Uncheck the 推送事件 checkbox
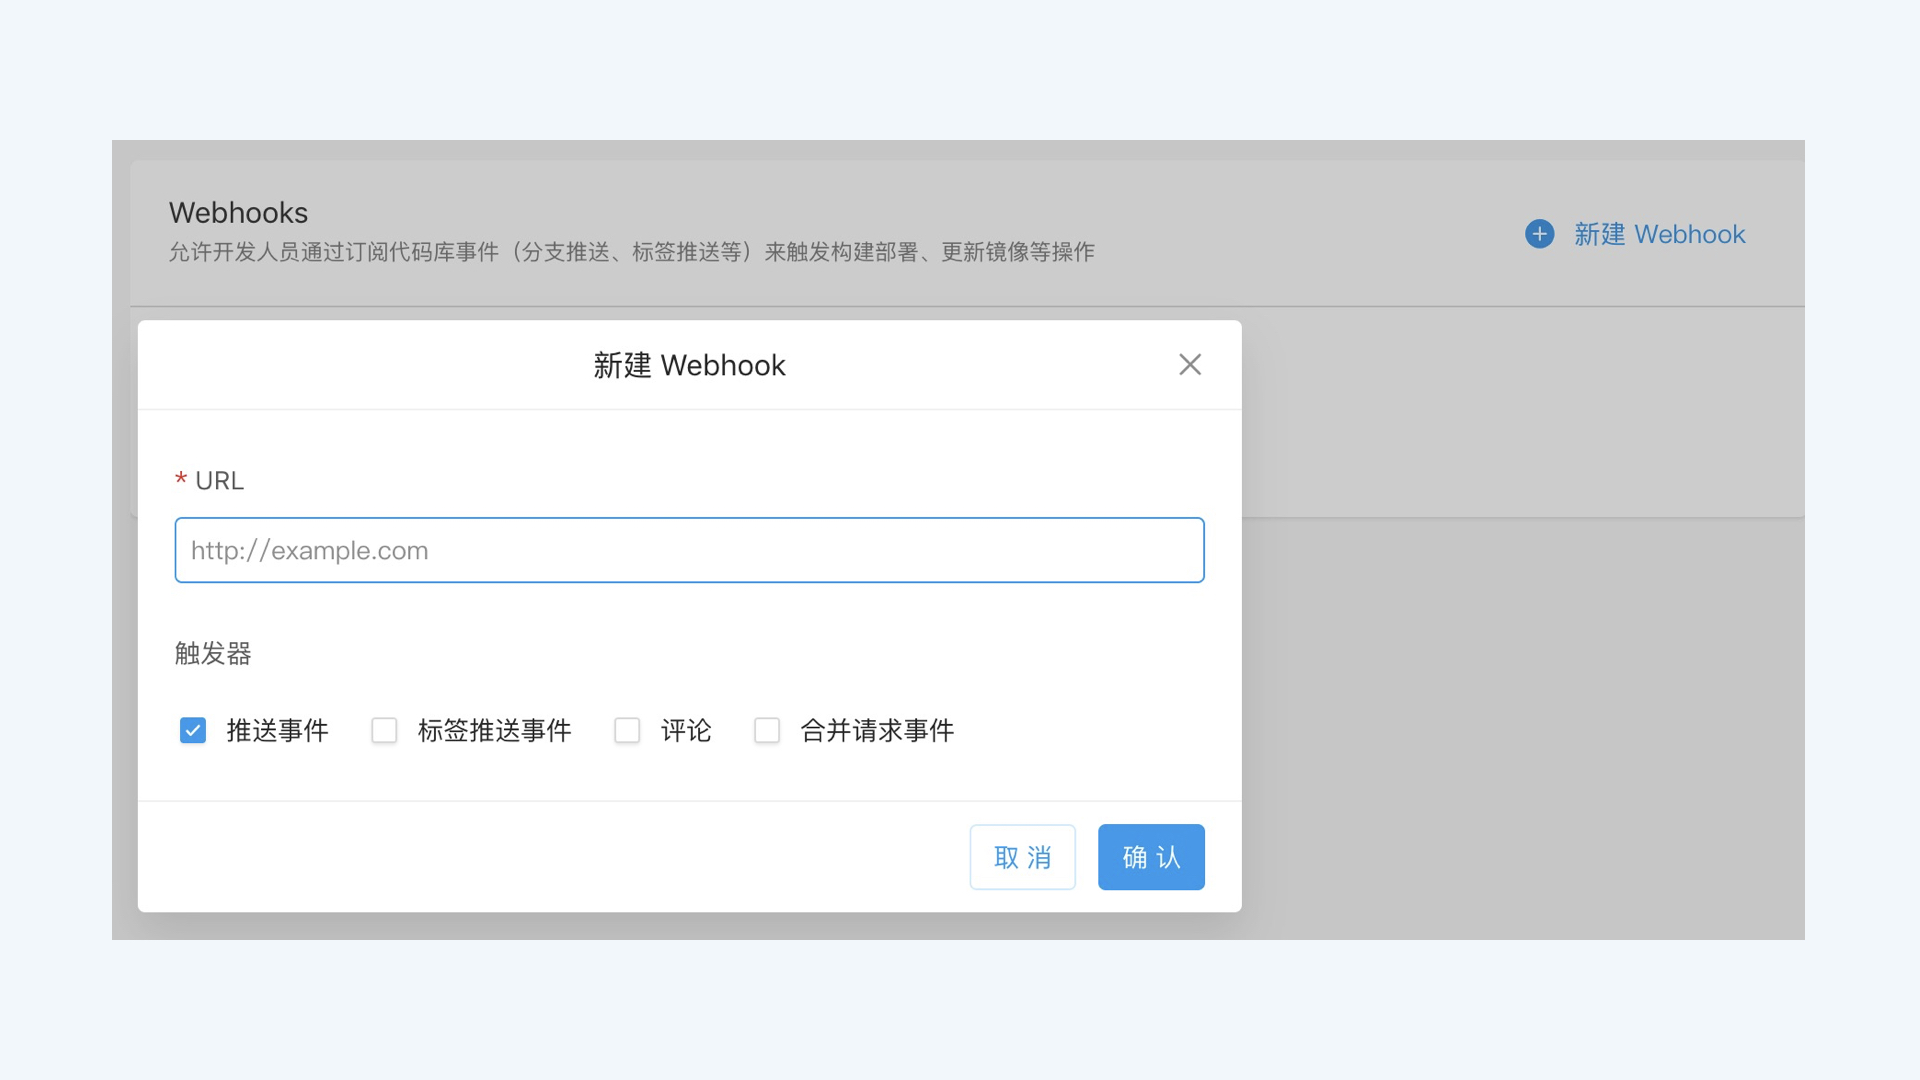 coord(193,731)
